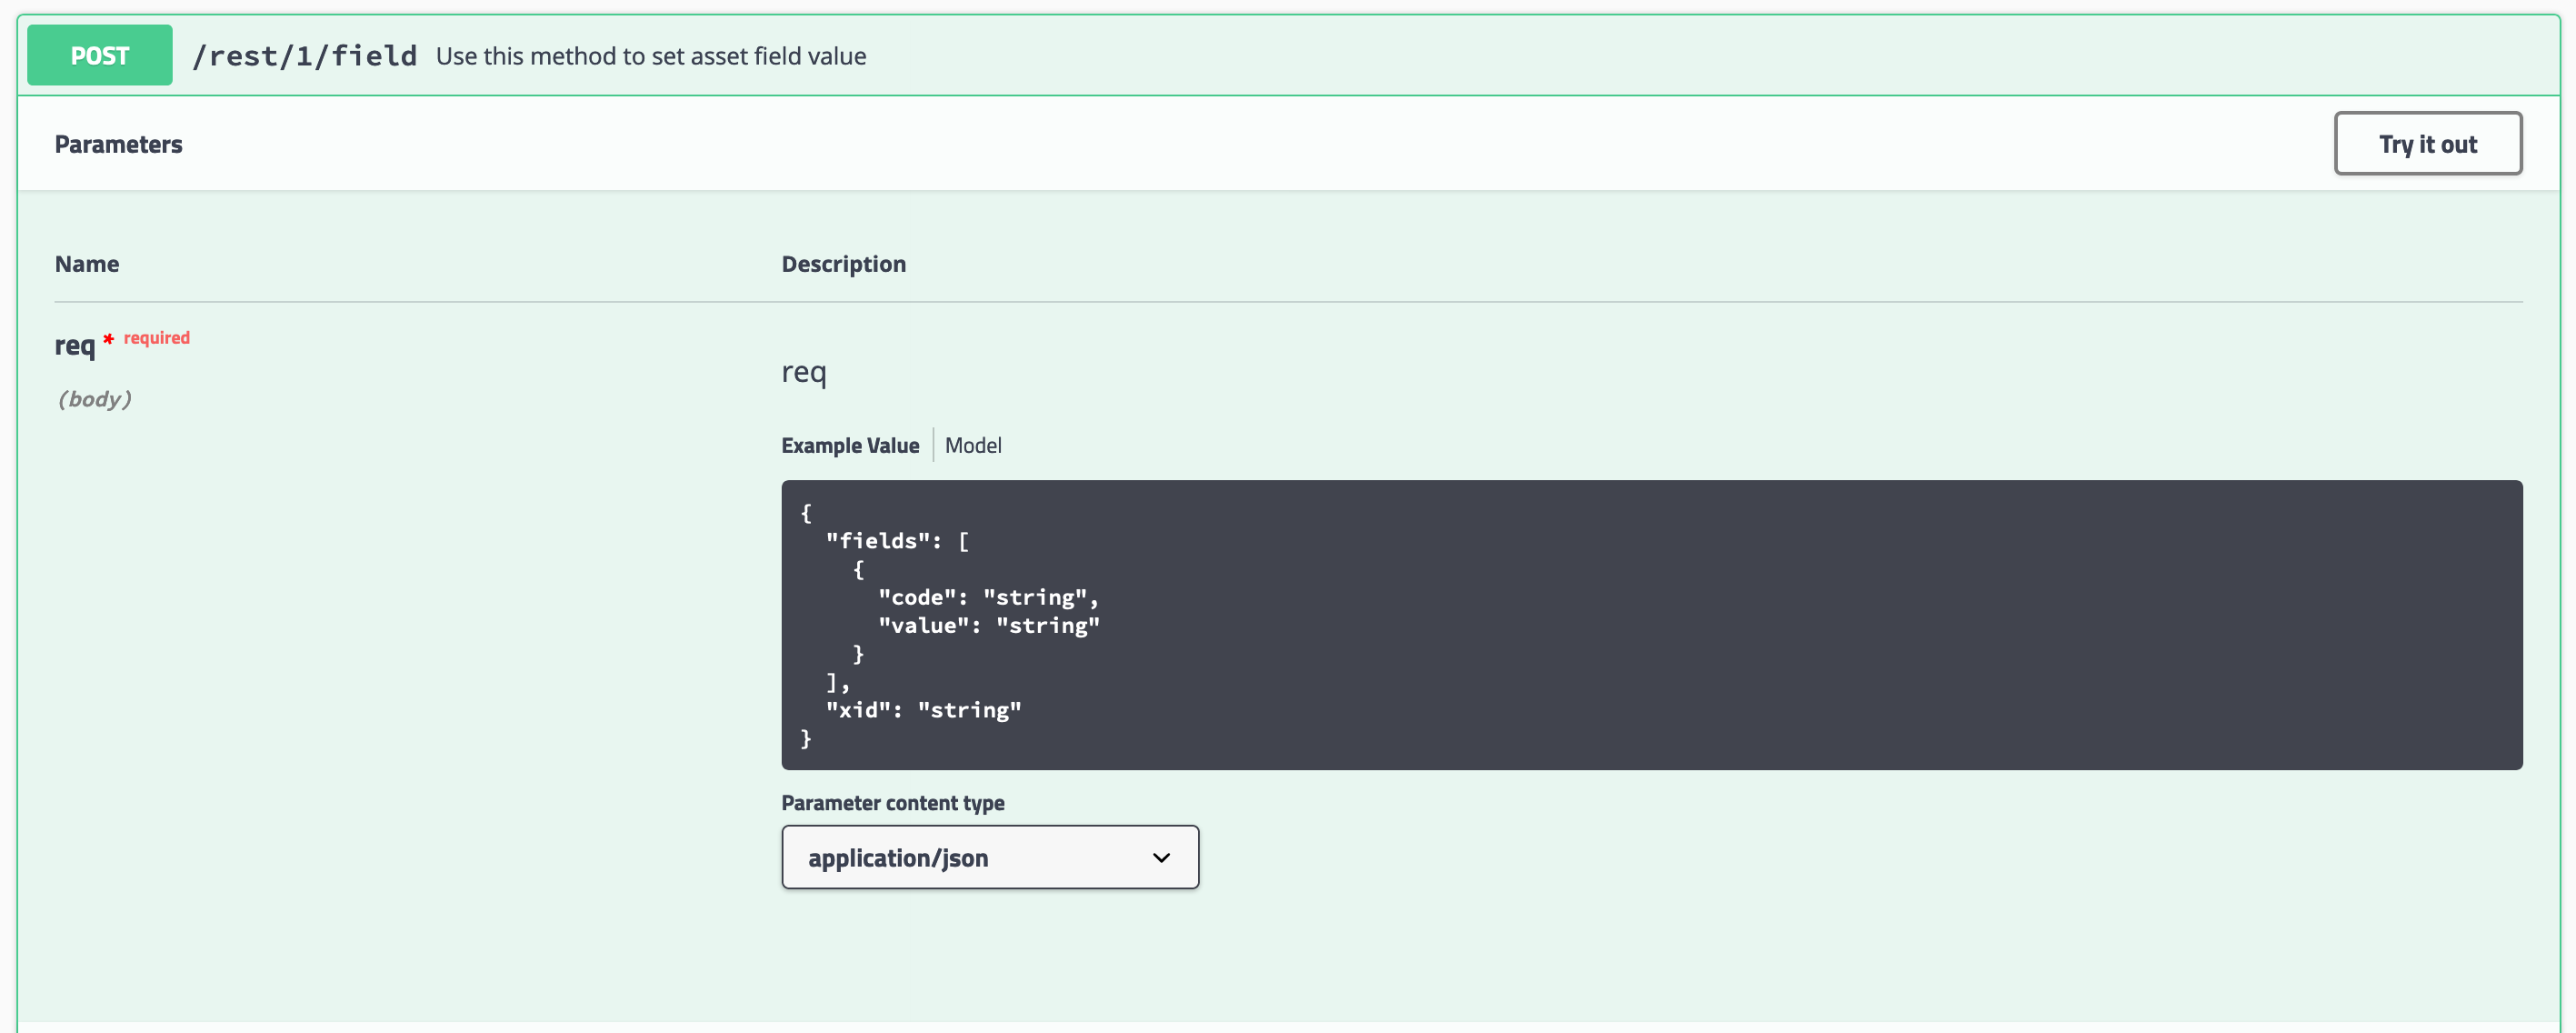Screen dimensions: 2576x1033
Task: Open the application/json content type dropdown
Action: 989,857
